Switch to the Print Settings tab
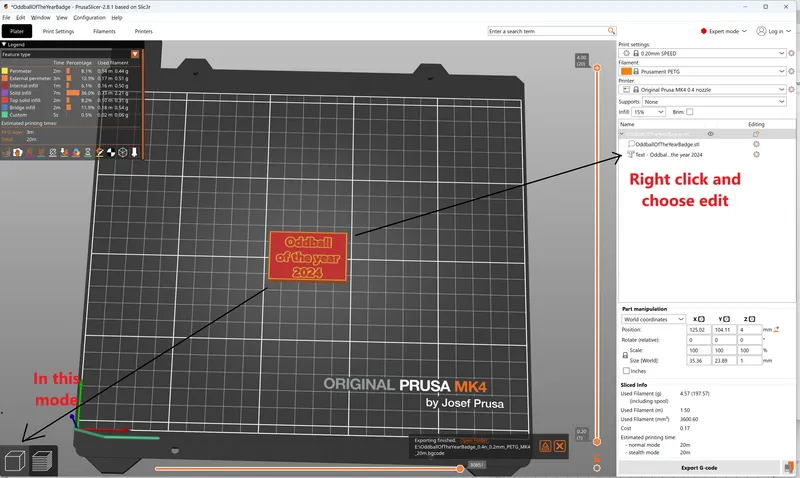The height and width of the screenshot is (478, 800). pyautogui.click(x=58, y=31)
